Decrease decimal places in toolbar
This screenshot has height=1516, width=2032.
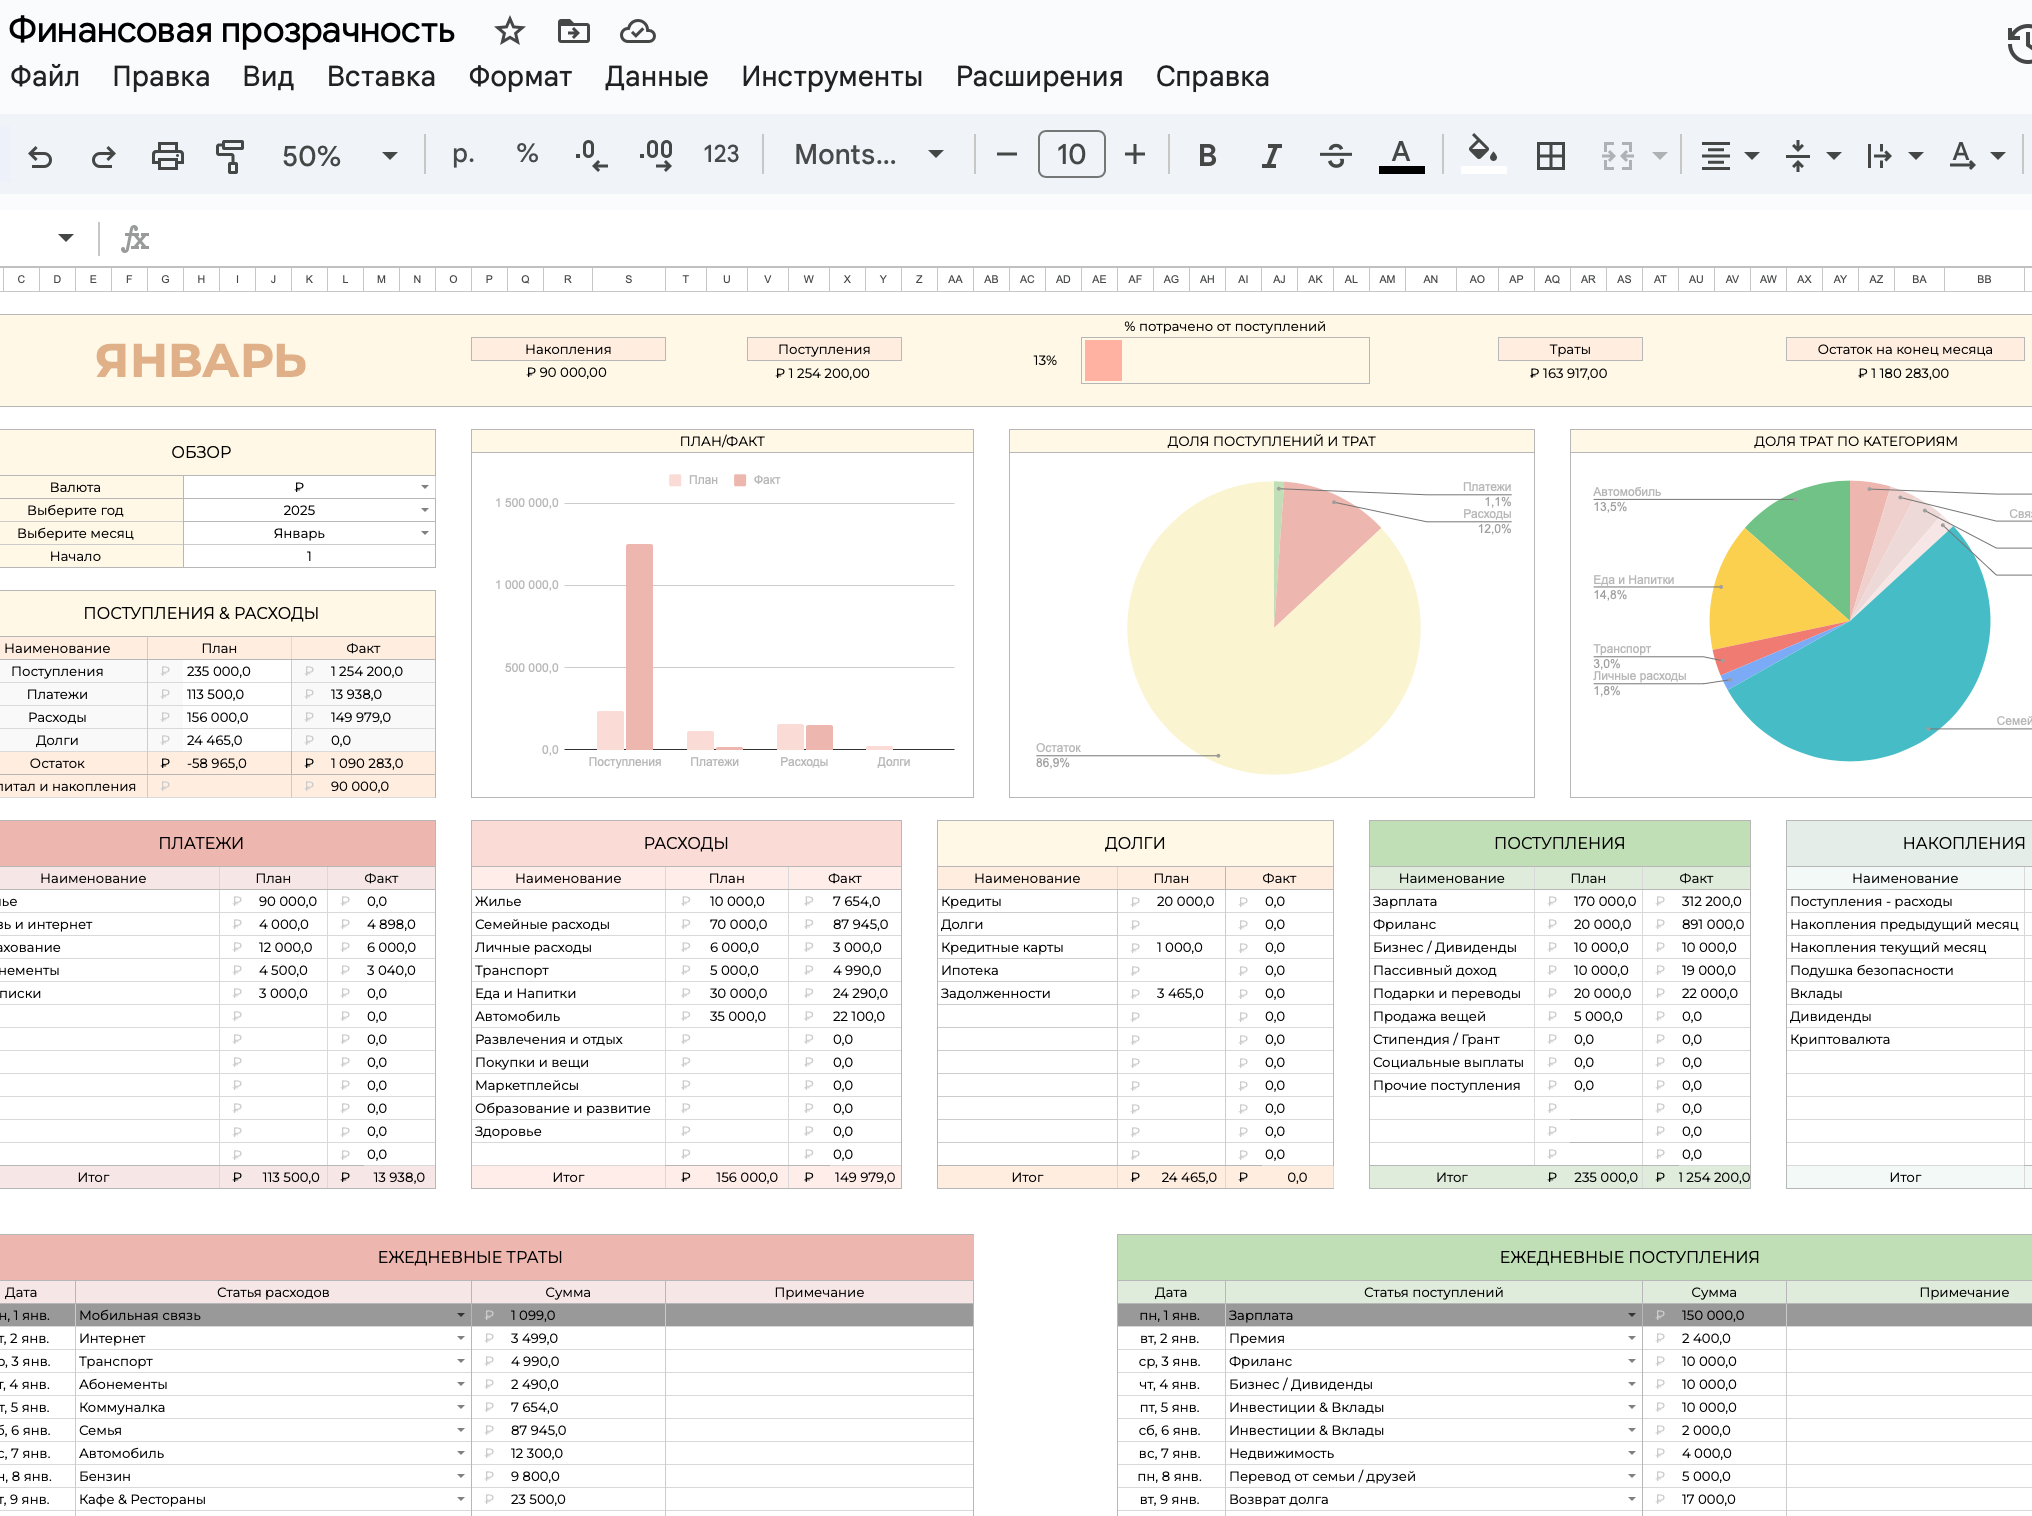pyautogui.click(x=590, y=155)
